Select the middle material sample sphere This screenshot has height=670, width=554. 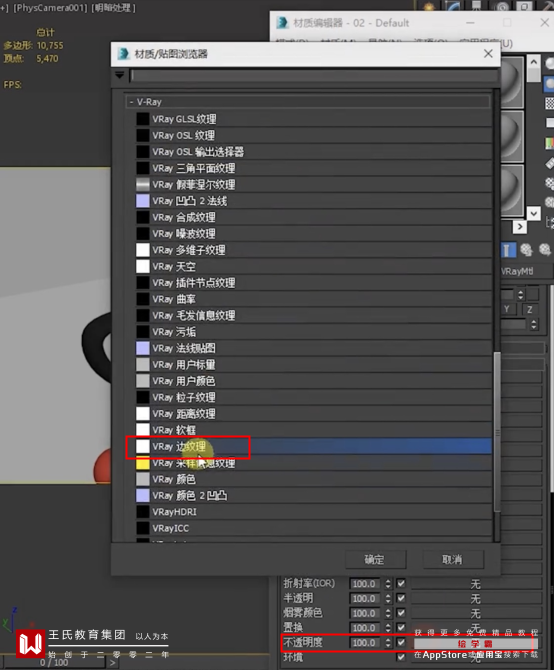(x=512, y=137)
